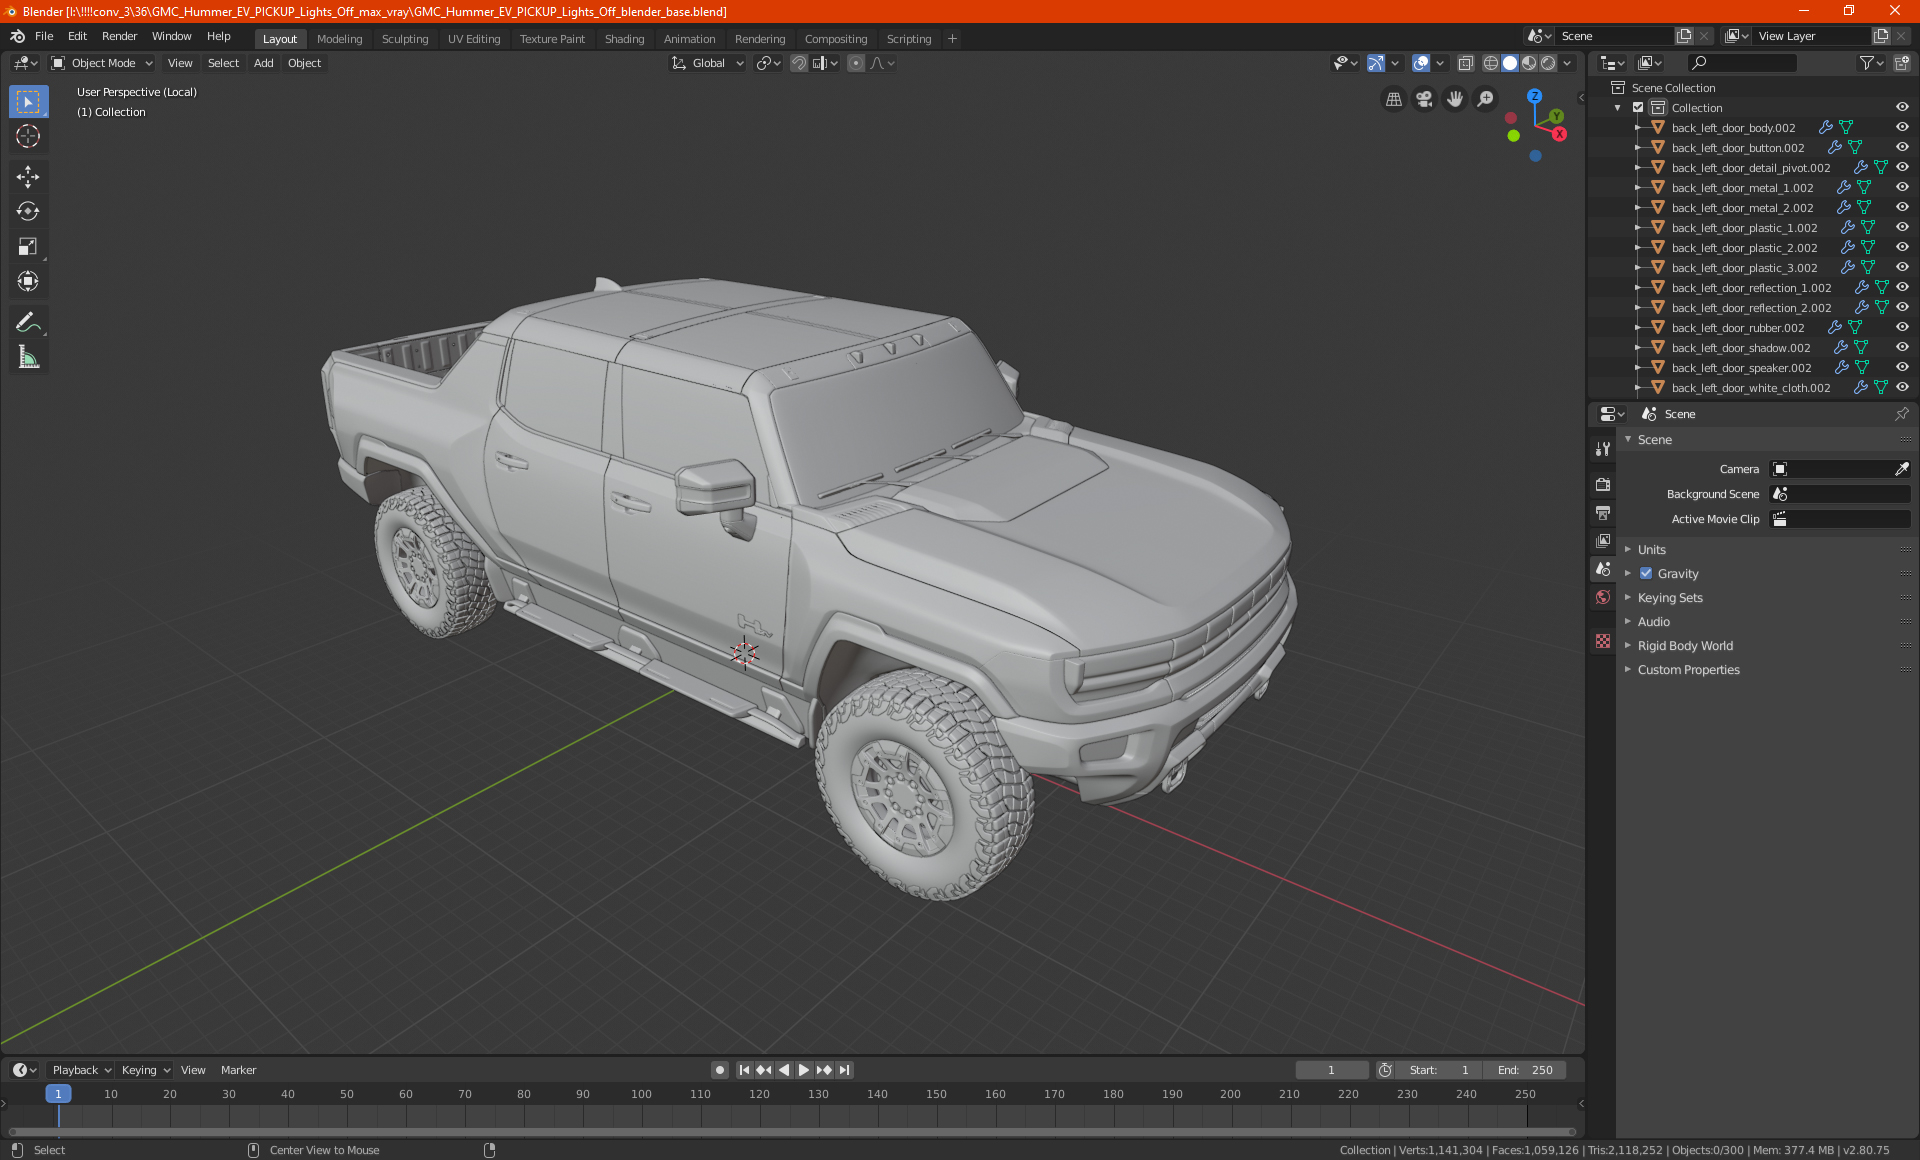Pick the Annotate tool
The image size is (1920, 1160).
click(x=28, y=322)
